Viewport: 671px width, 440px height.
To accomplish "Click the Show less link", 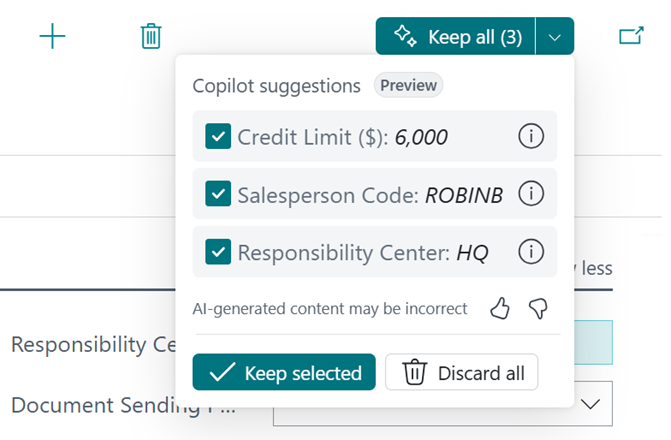I will (x=593, y=268).
